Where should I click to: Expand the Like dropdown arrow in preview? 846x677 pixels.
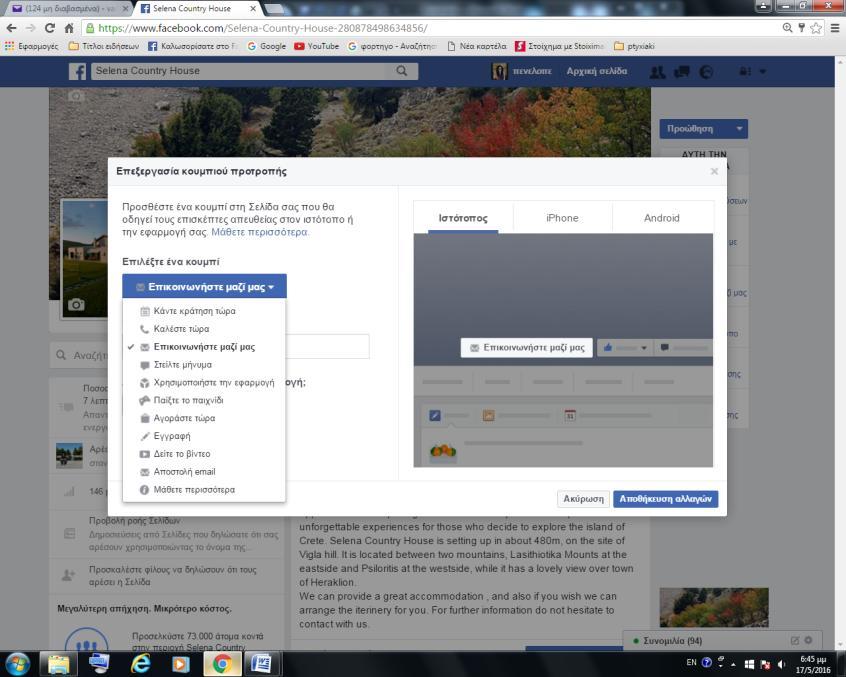[x=644, y=348]
